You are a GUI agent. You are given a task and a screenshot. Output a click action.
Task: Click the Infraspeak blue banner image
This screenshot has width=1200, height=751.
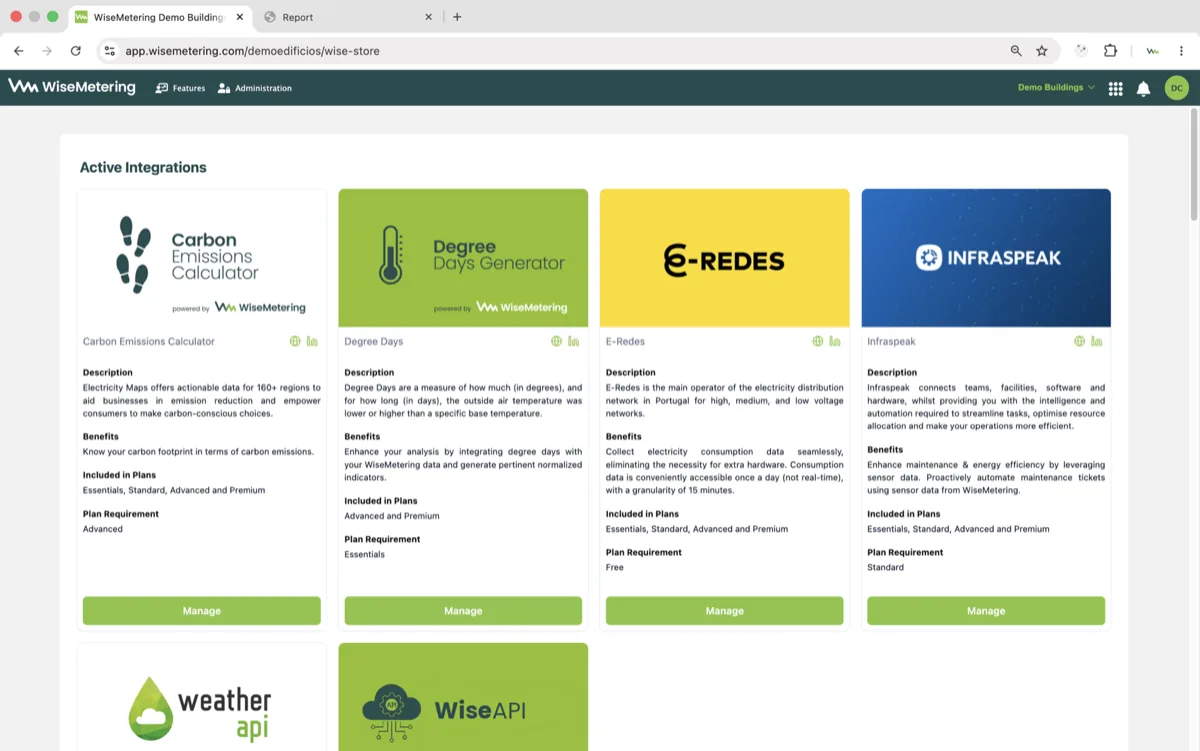click(x=986, y=258)
